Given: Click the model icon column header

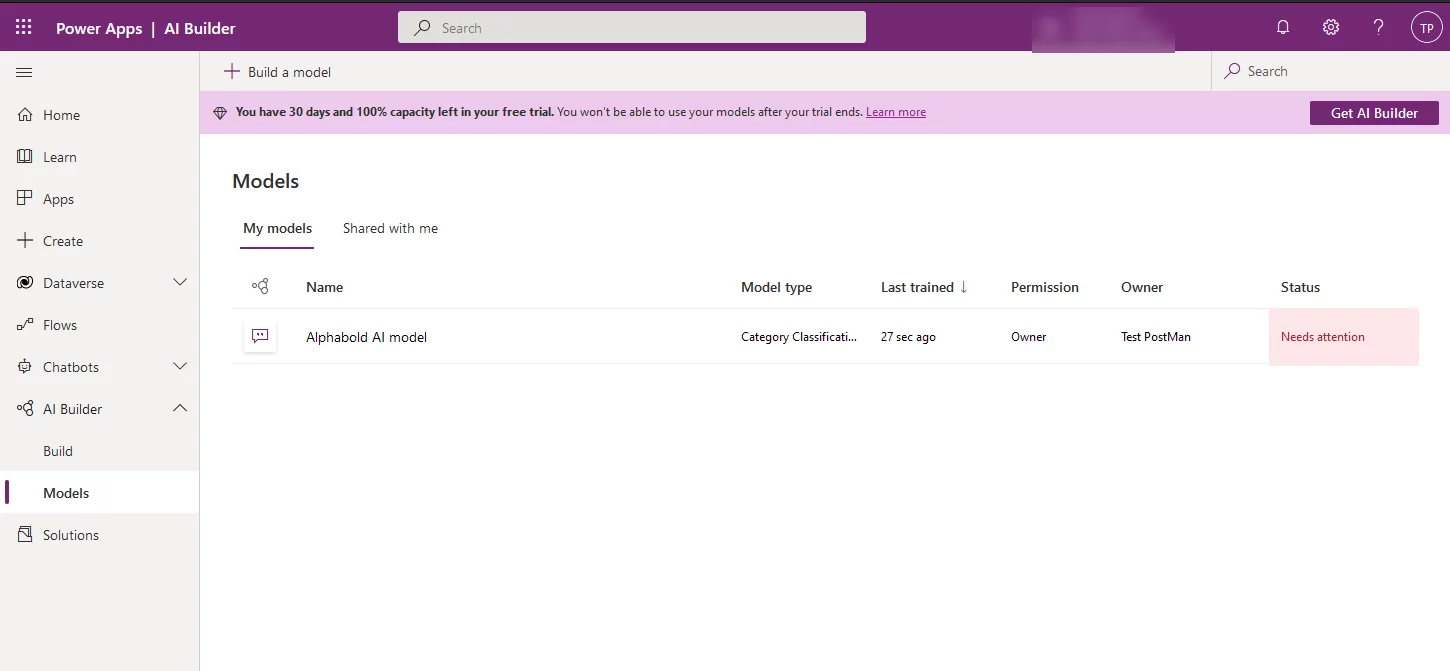Looking at the screenshot, I should coord(260,287).
